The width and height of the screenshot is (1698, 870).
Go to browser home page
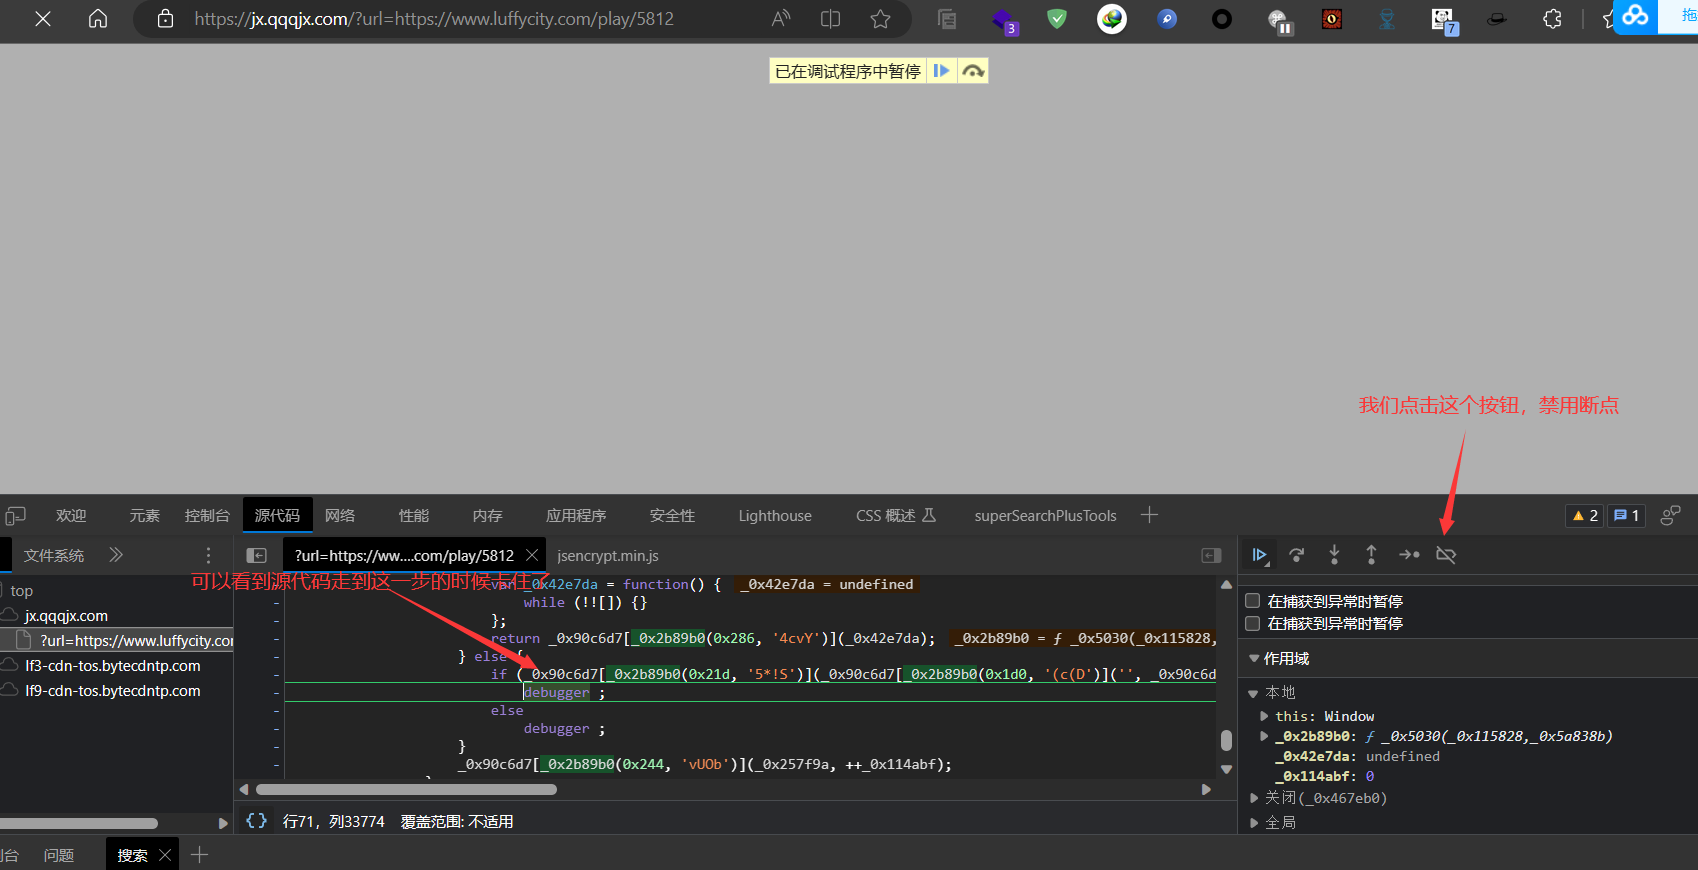(x=98, y=19)
